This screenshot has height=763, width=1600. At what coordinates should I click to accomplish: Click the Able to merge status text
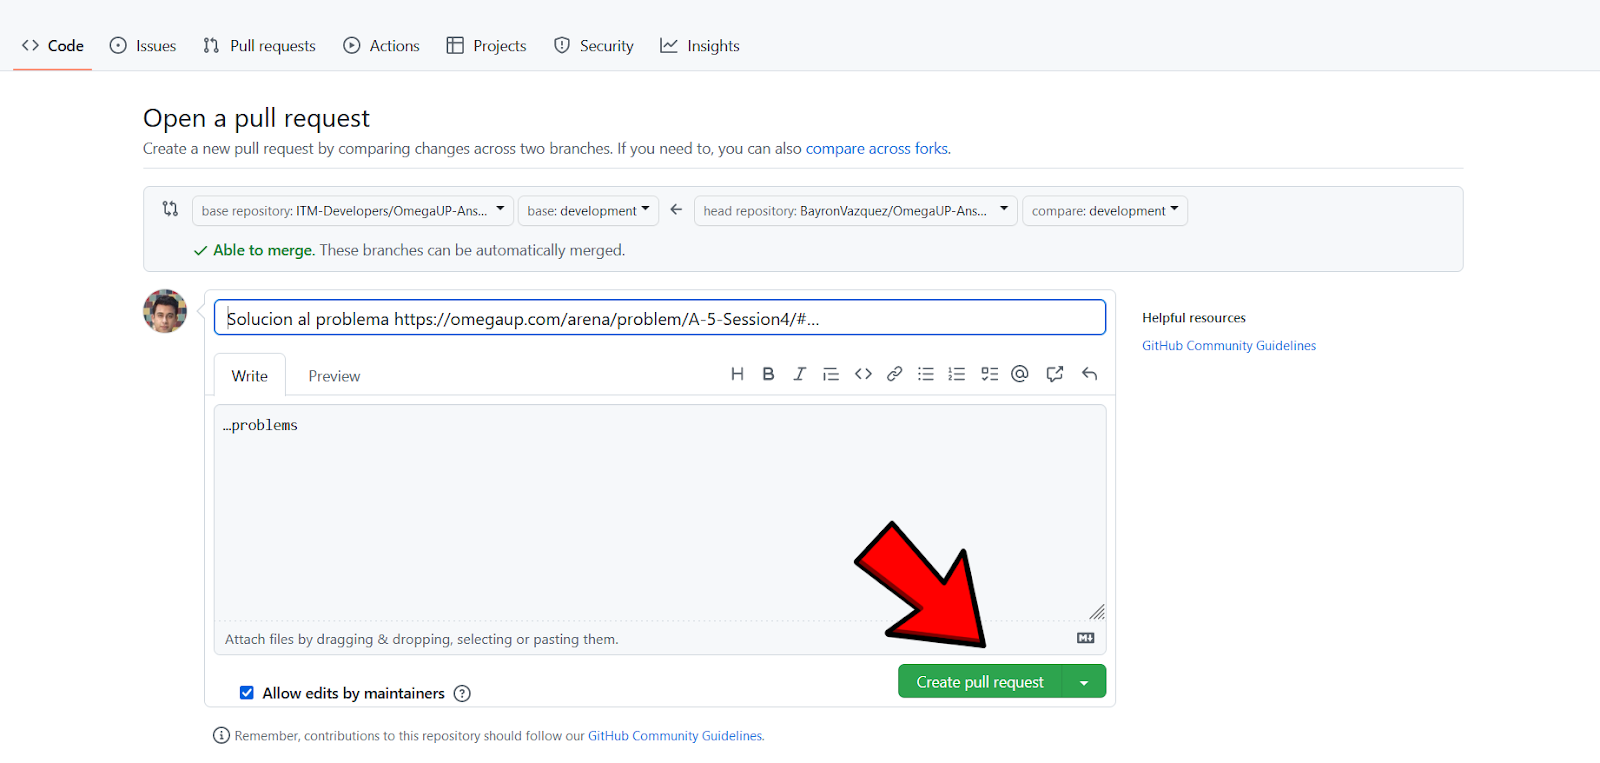pyautogui.click(x=264, y=250)
